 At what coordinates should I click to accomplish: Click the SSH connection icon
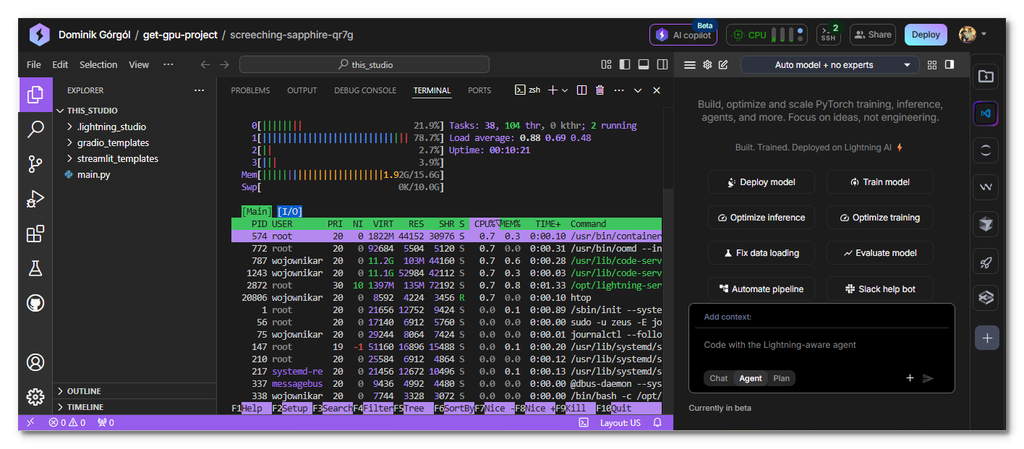829,34
